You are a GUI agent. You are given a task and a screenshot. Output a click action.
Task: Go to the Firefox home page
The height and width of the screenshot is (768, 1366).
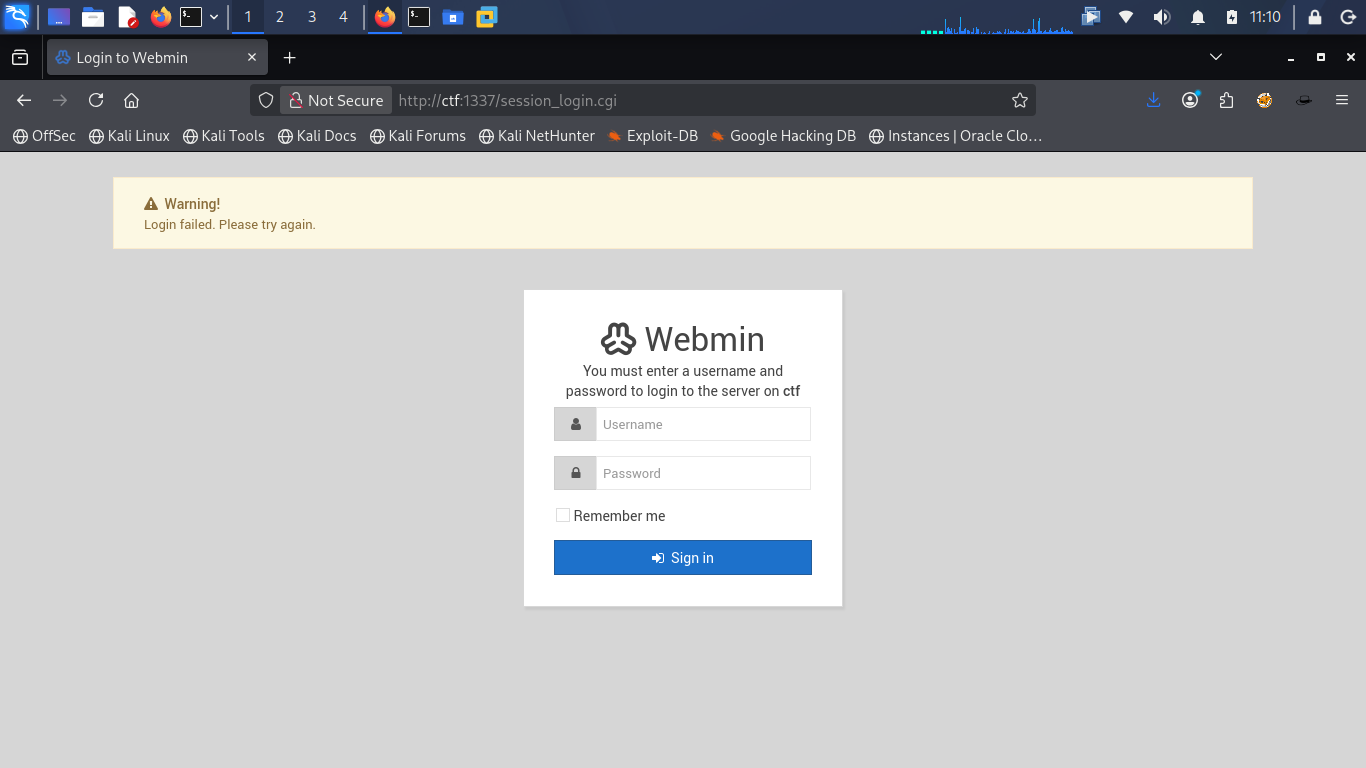pyautogui.click(x=131, y=100)
